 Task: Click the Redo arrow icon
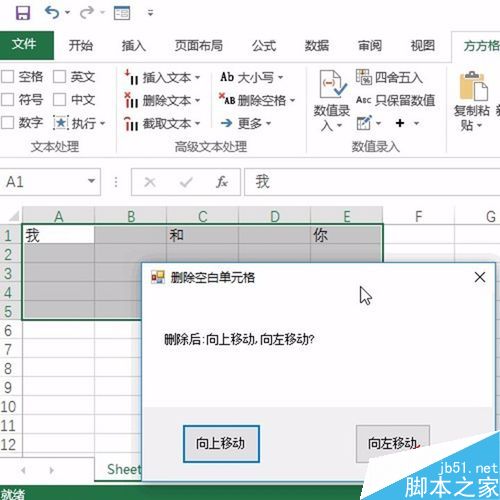[x=87, y=13]
